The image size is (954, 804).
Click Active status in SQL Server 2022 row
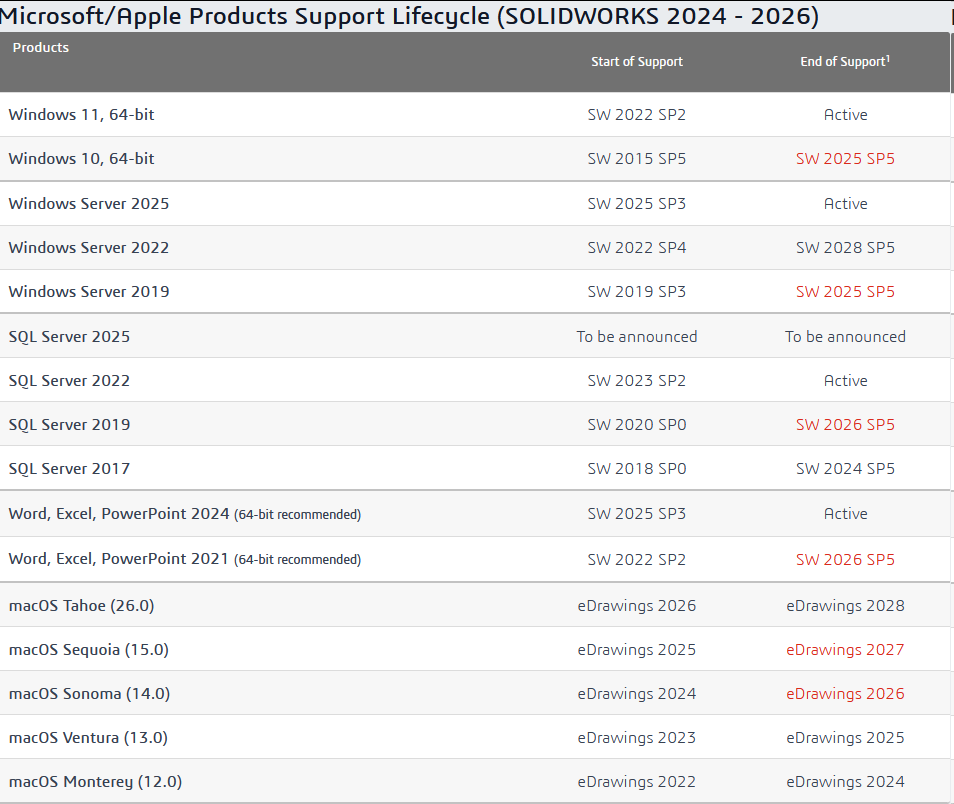click(845, 380)
